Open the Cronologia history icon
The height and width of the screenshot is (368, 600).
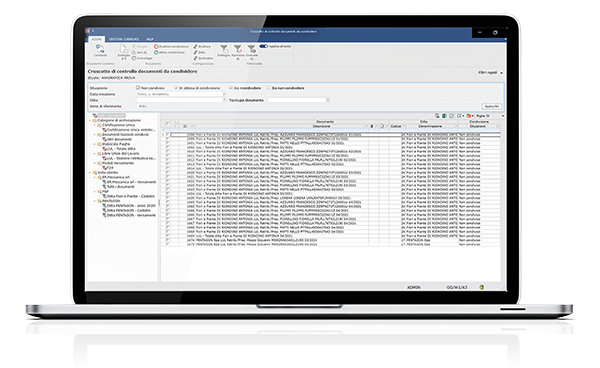[134, 58]
